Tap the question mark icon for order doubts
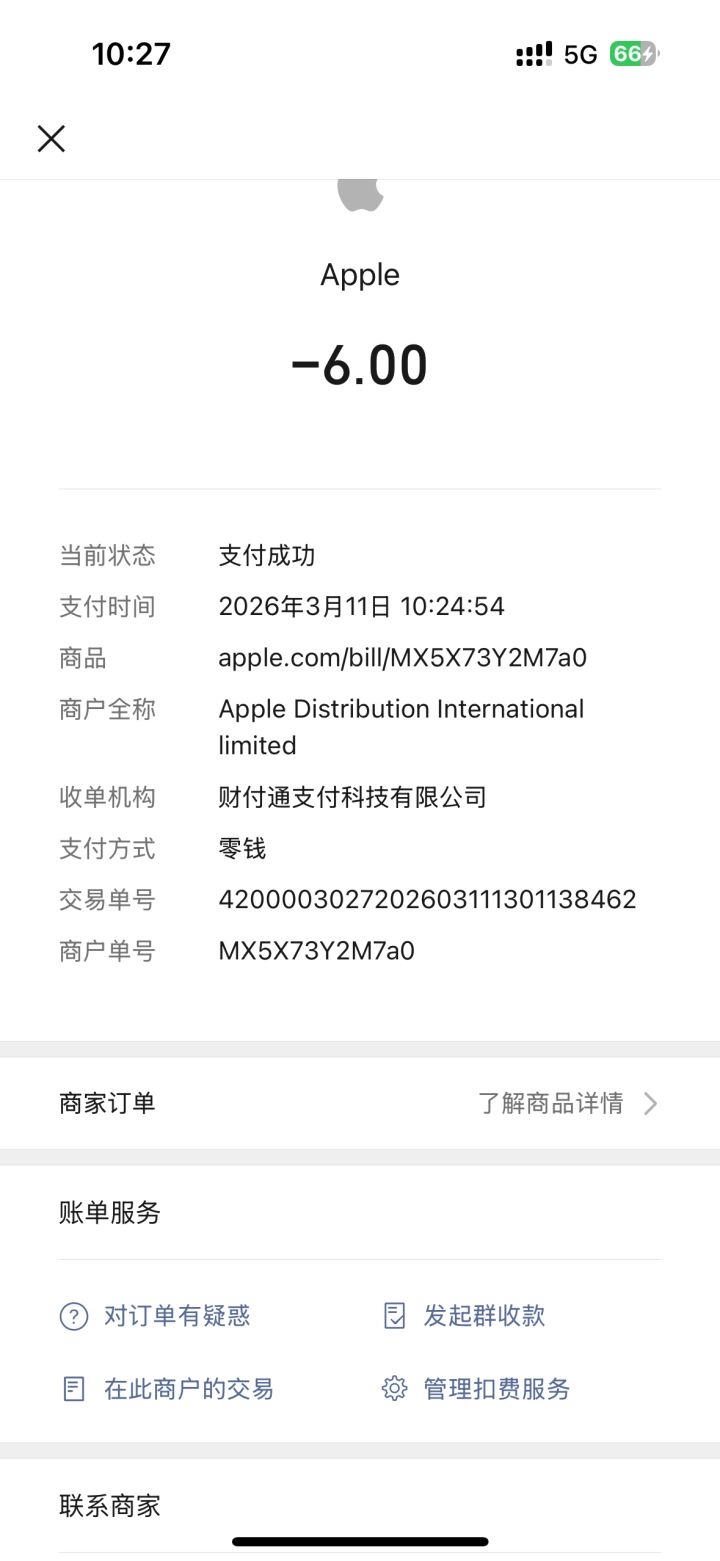720x1561 pixels. click(x=74, y=1316)
